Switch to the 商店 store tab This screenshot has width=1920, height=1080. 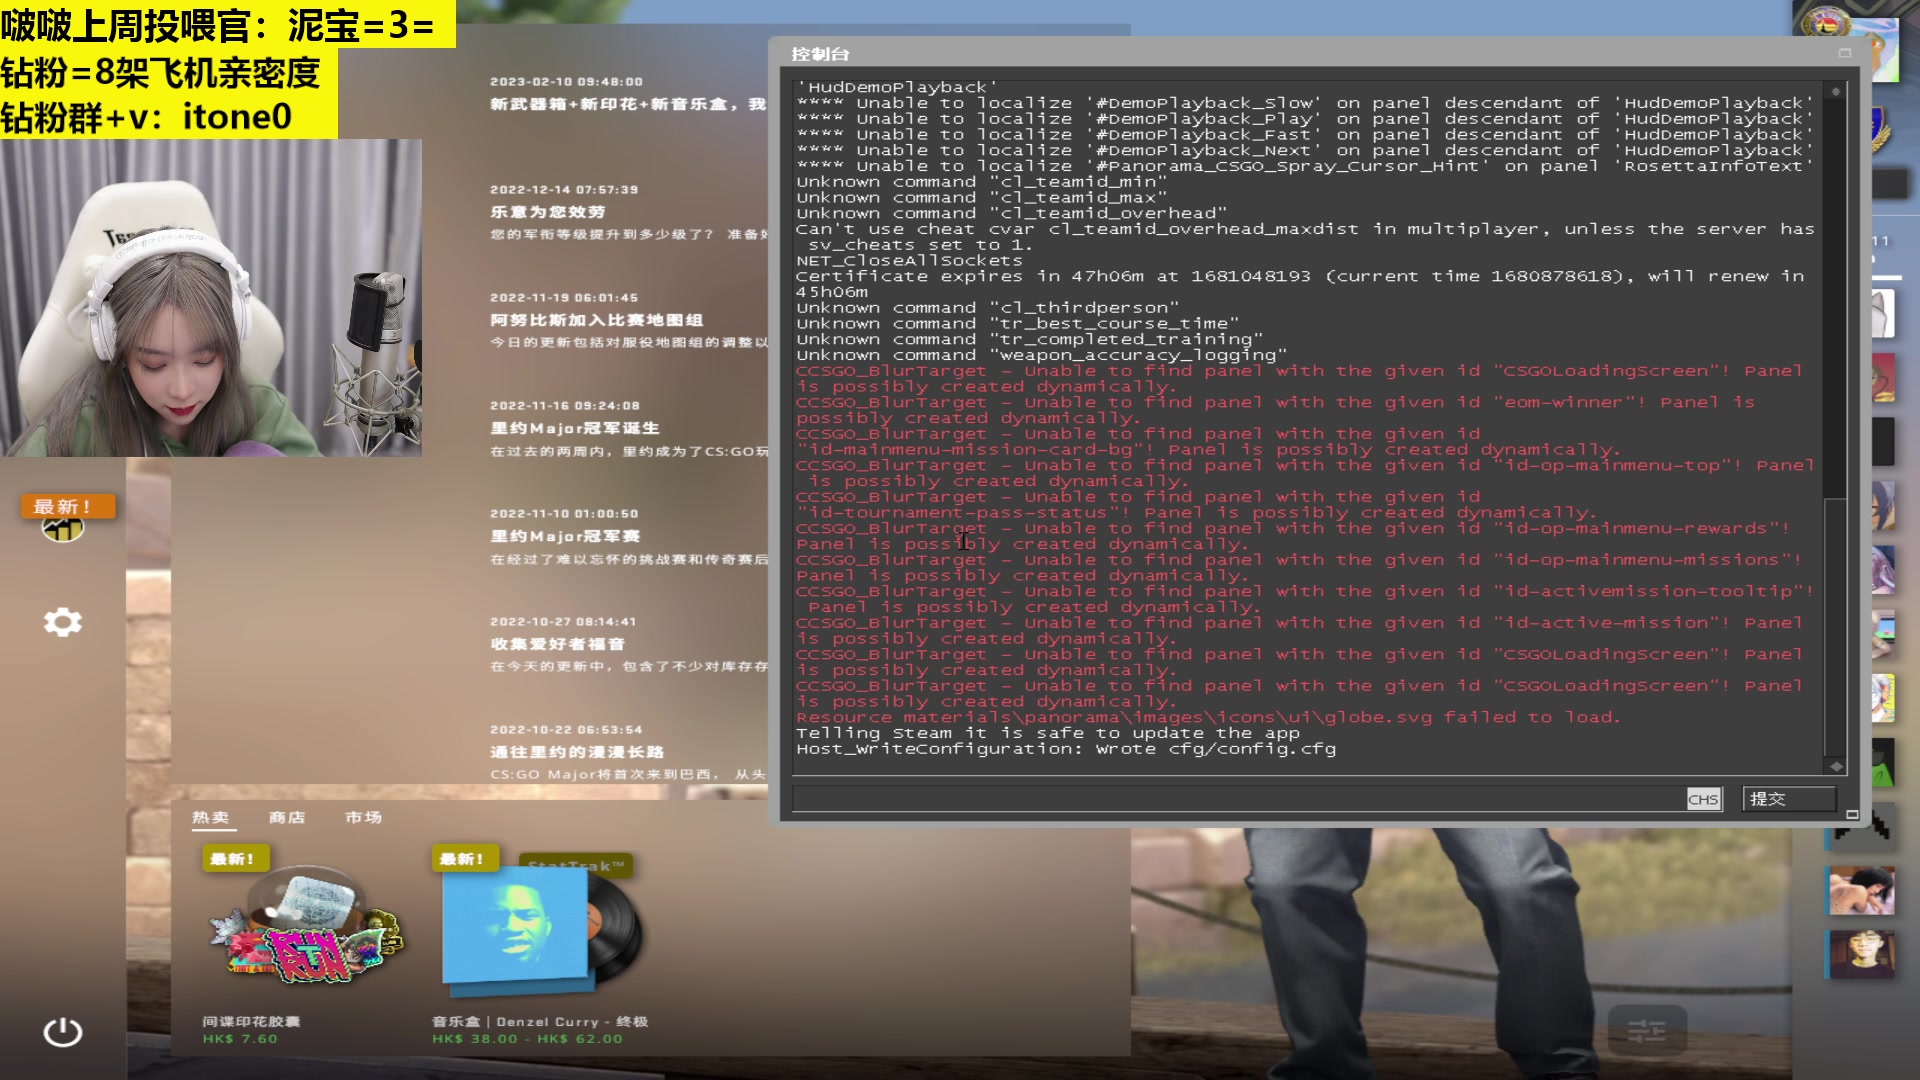pos(287,817)
